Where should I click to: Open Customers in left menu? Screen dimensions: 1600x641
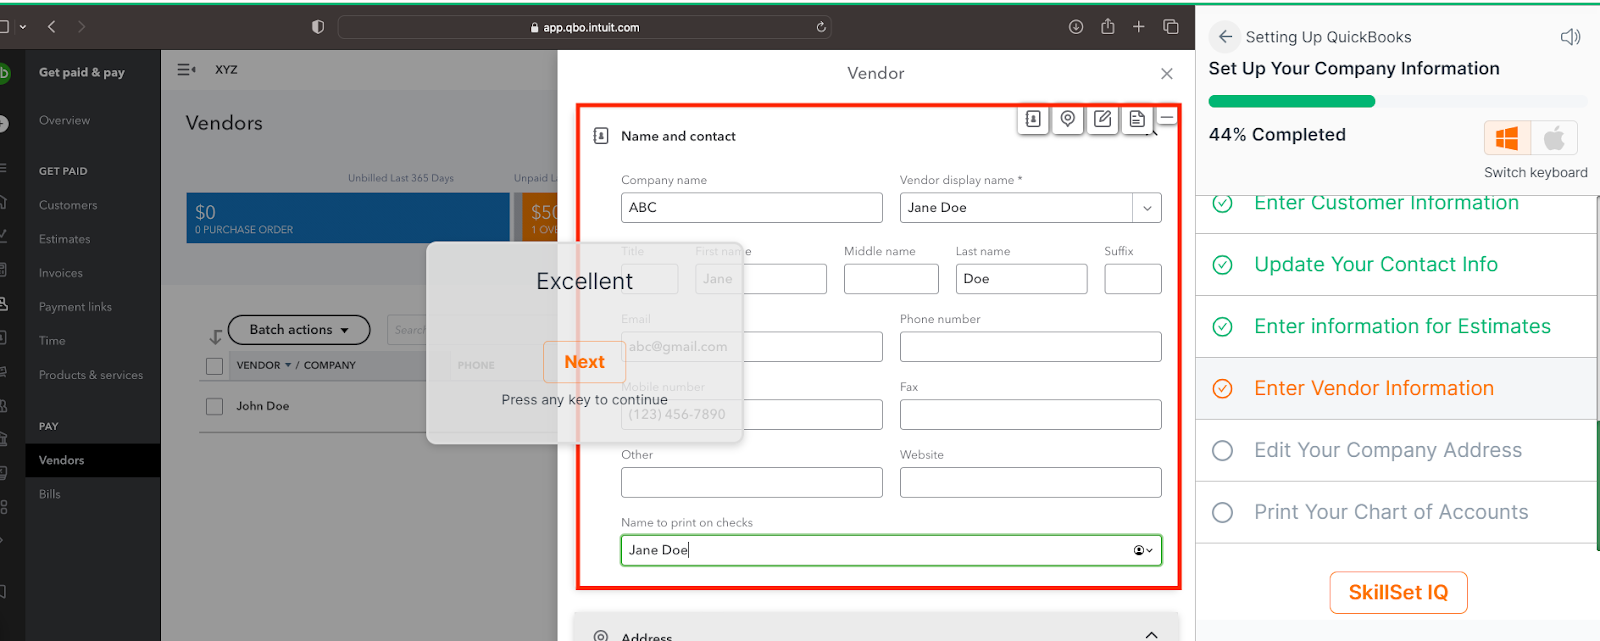[68, 205]
